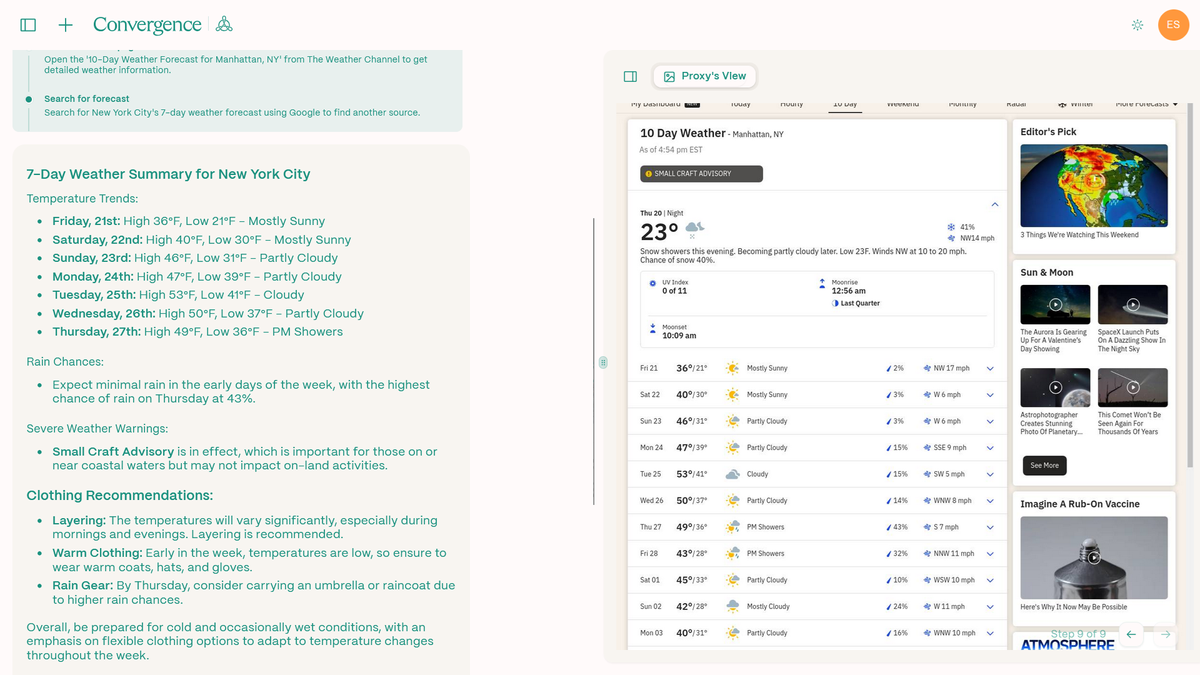Open the ES user profile avatar
Screen dimensions: 1200x675
pyautogui.click(x=1173, y=25)
